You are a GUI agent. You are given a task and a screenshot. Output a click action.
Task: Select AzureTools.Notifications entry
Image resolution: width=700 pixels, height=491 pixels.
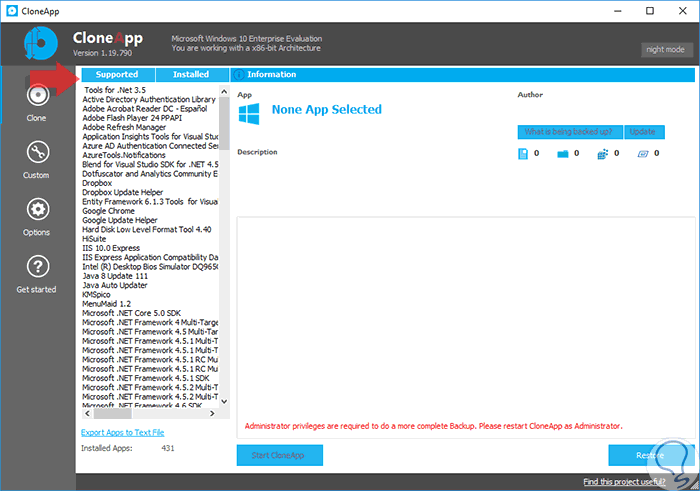tap(124, 155)
